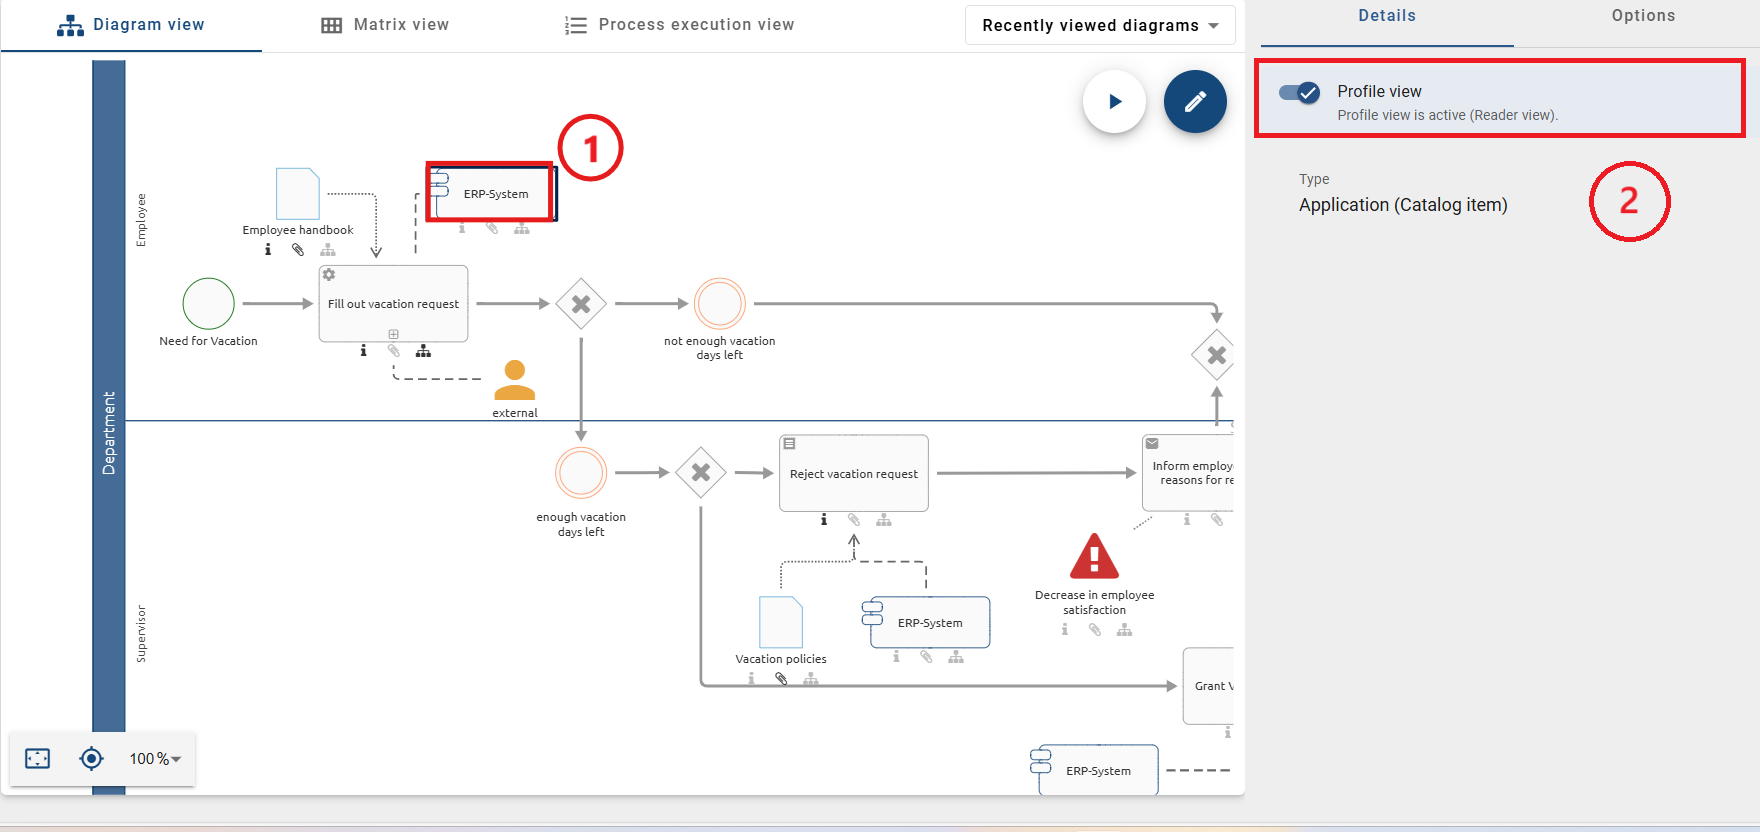Click the Employee handbook document icon
Image resolution: width=1760 pixels, height=832 pixels.
tap(297, 194)
